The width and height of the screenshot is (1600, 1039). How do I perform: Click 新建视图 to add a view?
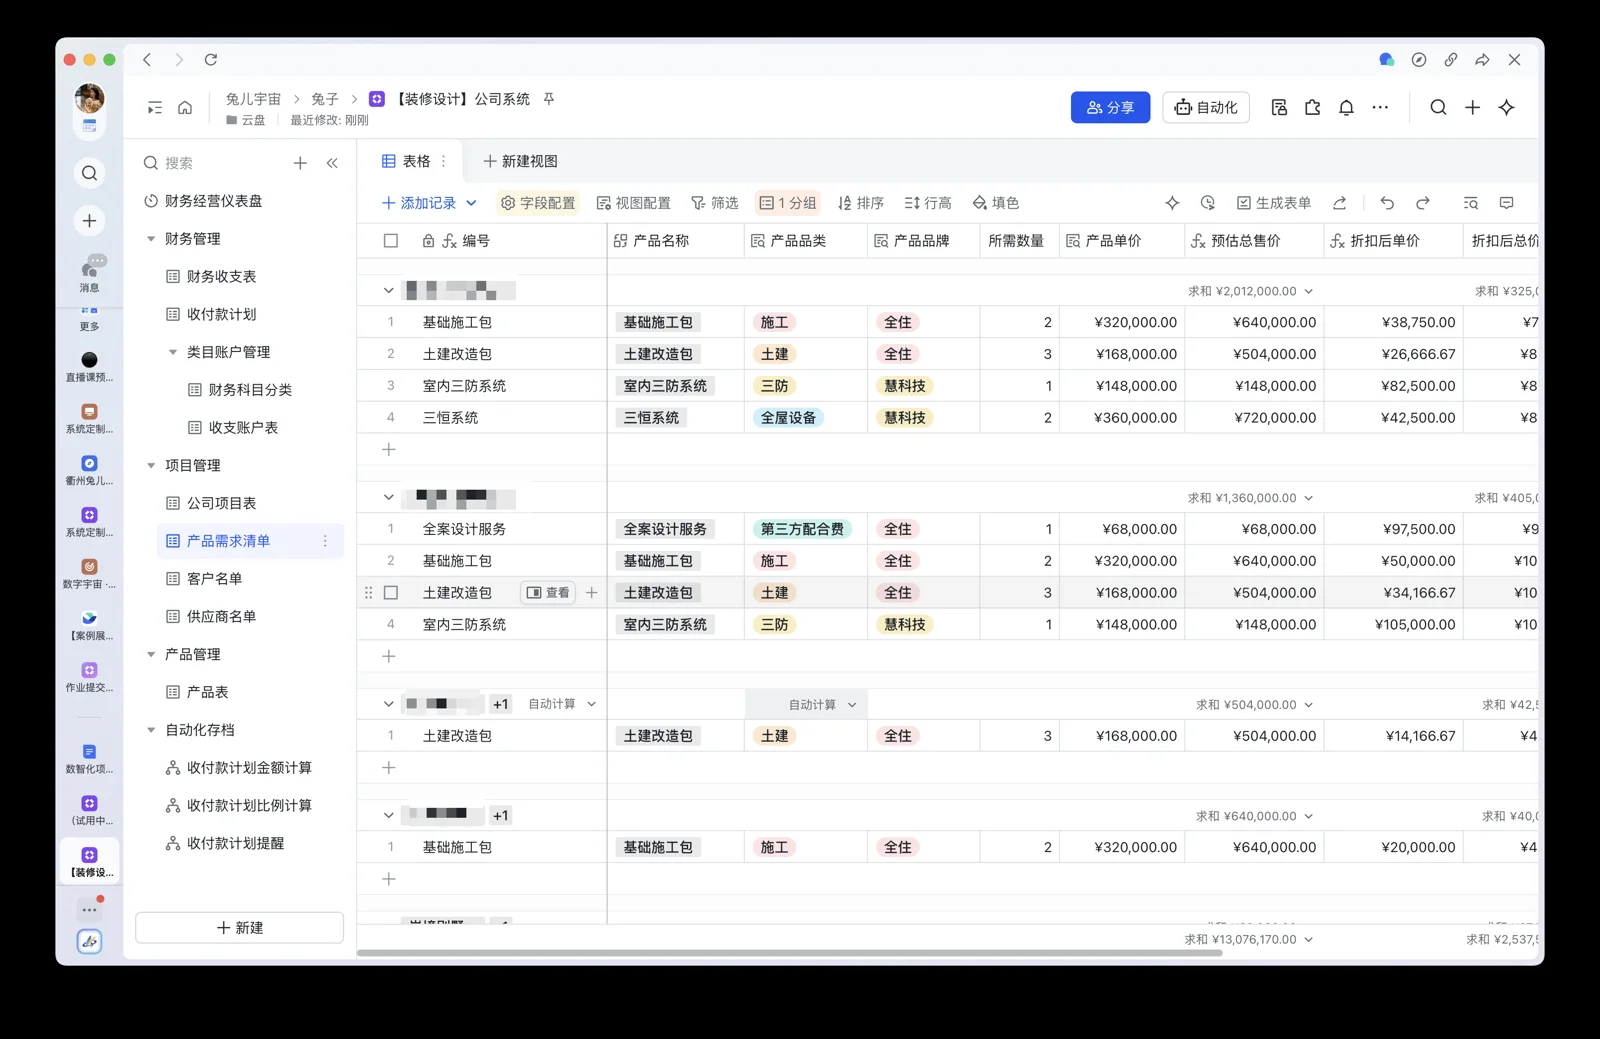click(520, 161)
